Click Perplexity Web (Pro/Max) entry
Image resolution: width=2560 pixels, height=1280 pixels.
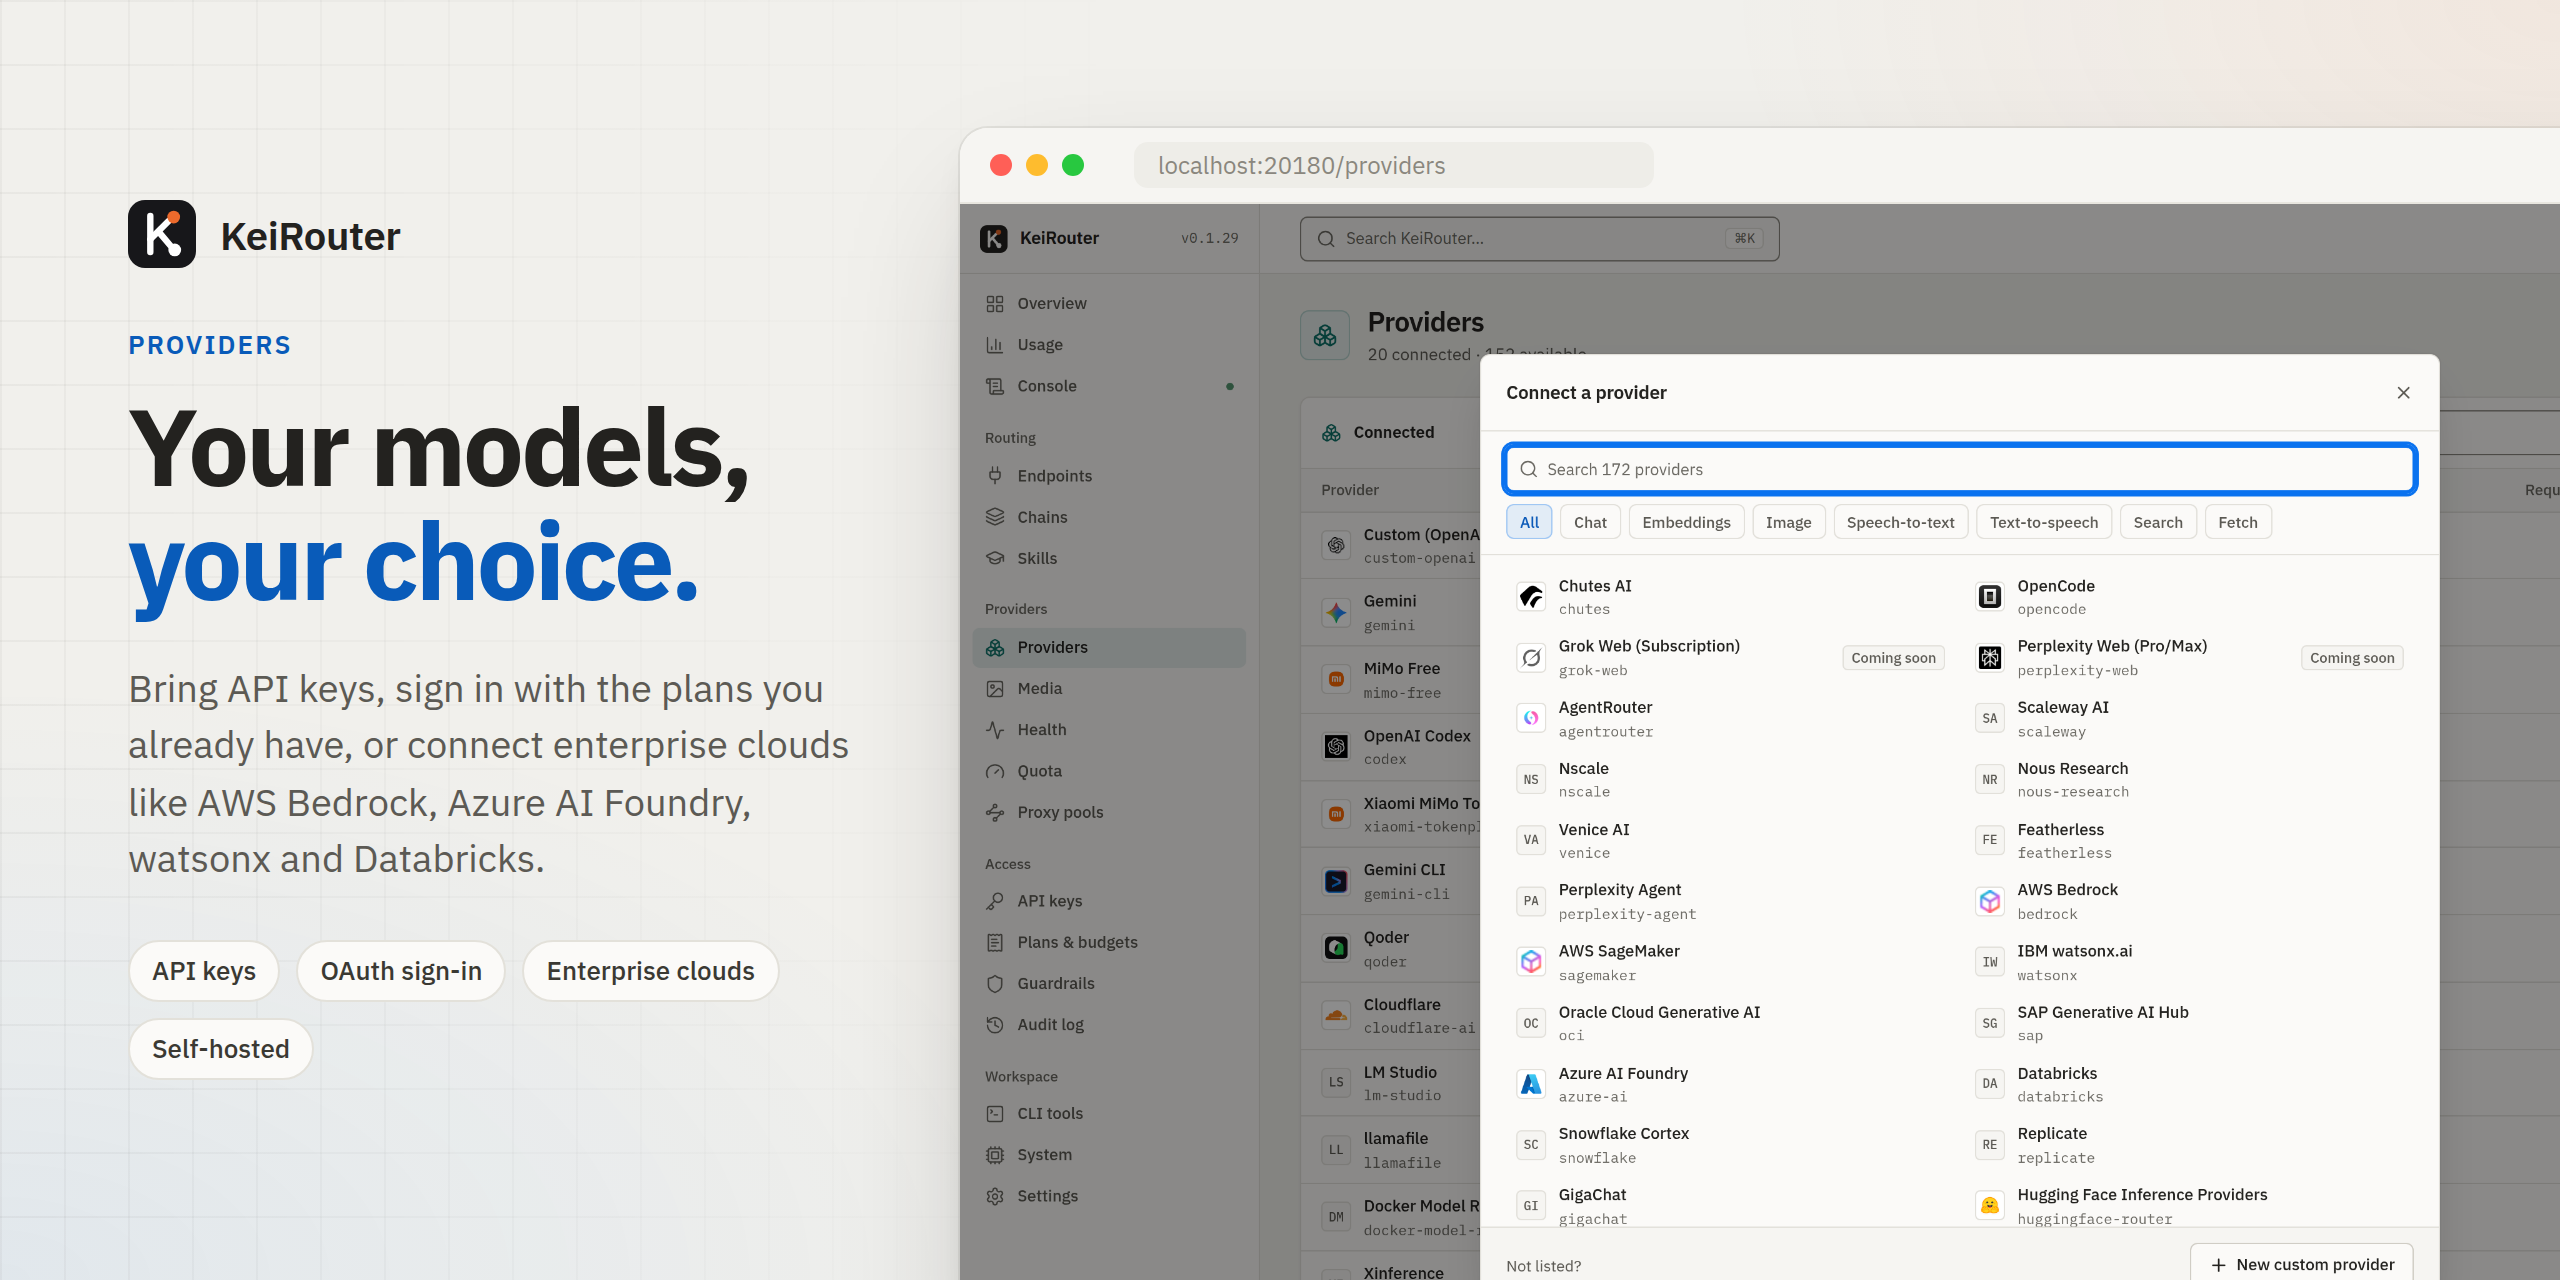2189,658
